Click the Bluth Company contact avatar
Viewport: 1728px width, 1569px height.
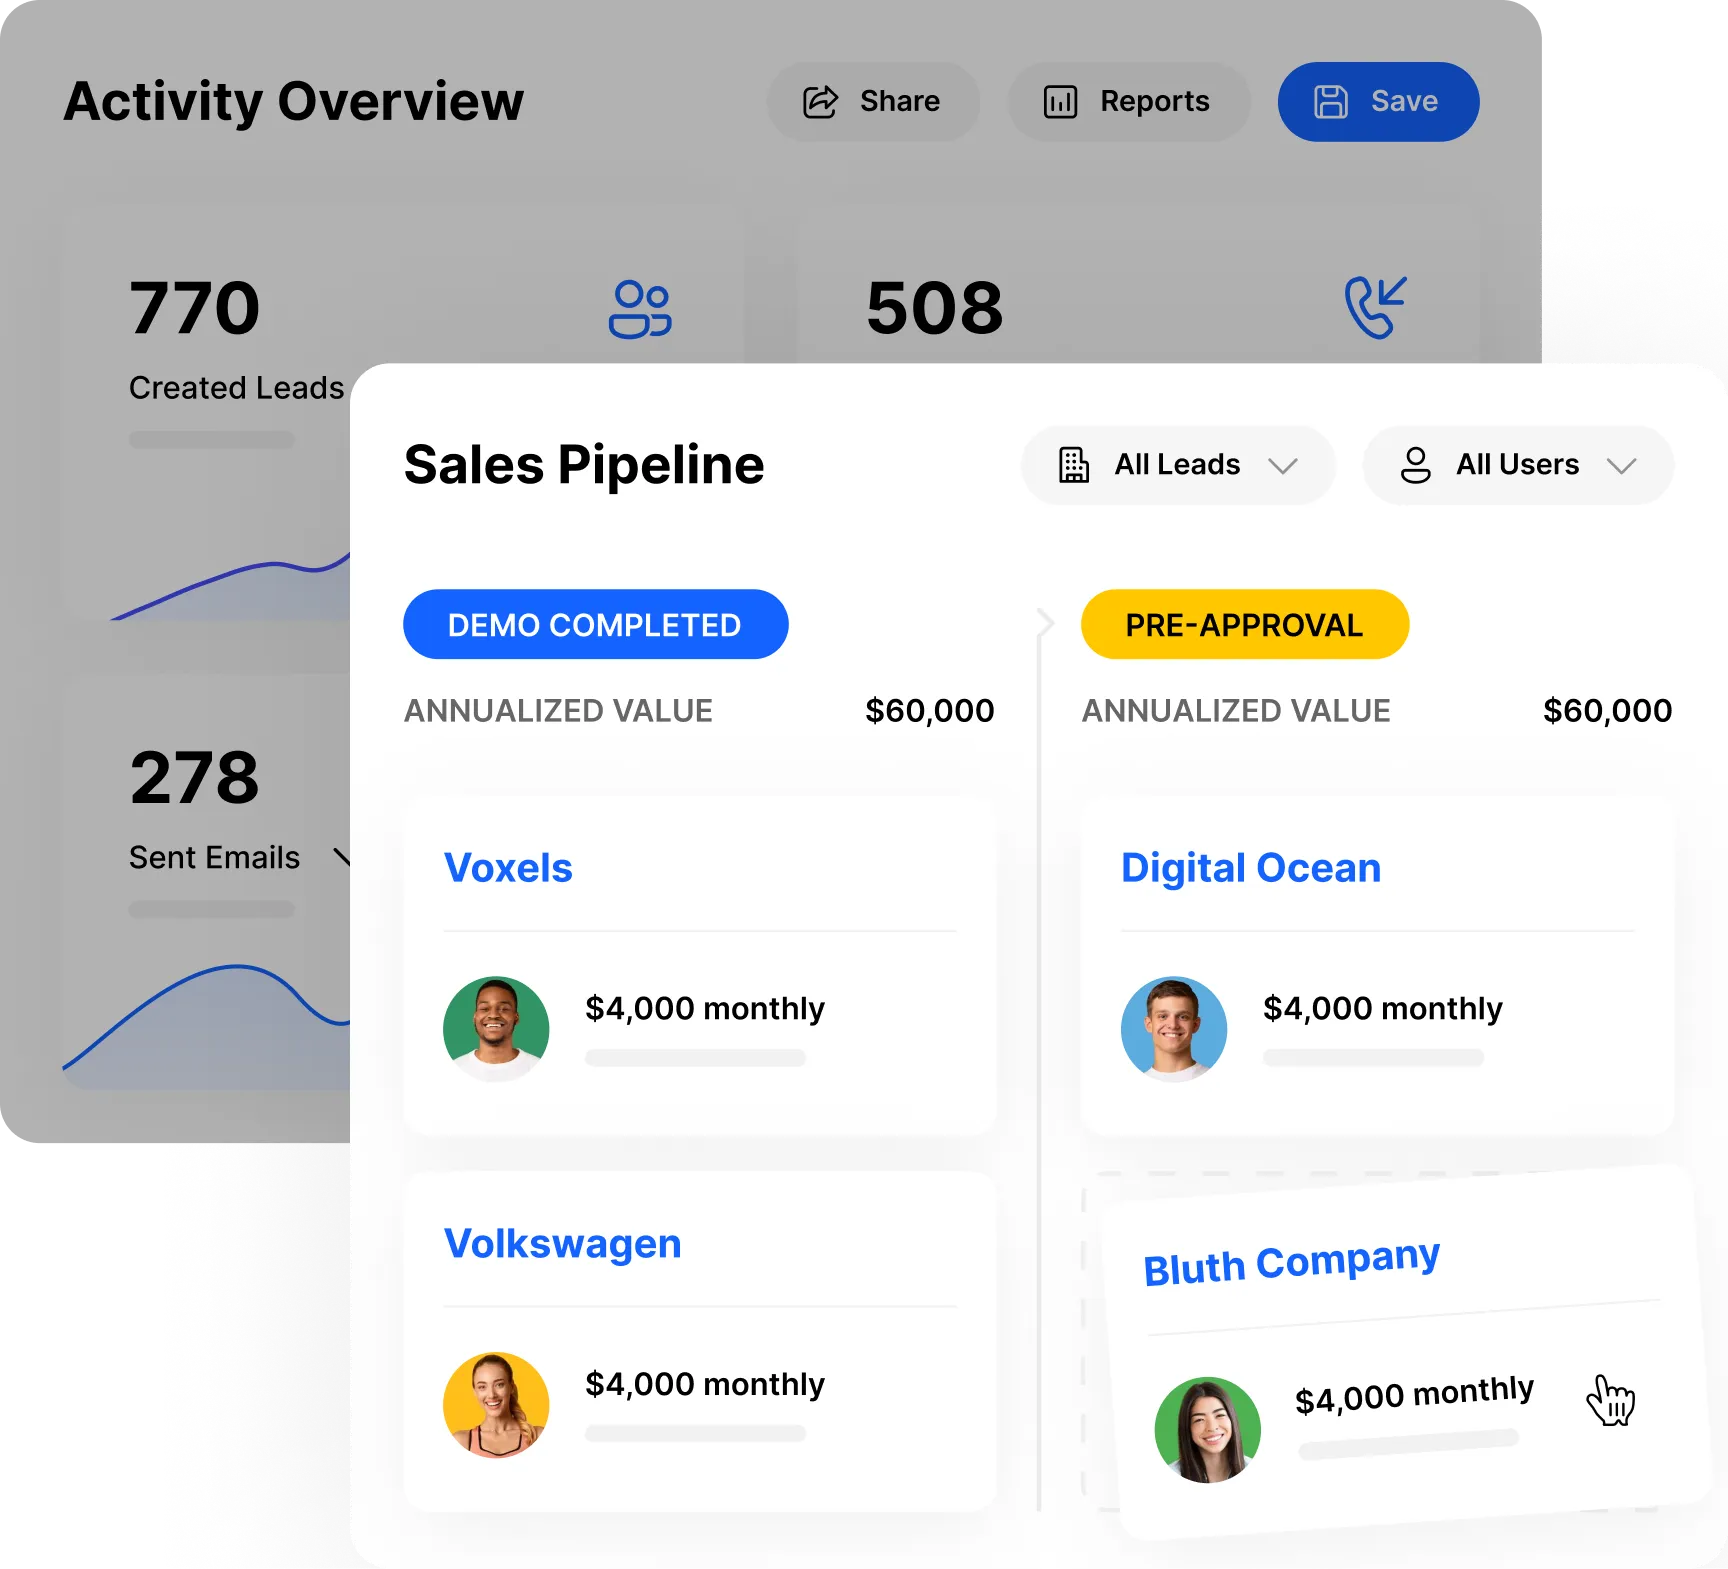[1208, 1430]
